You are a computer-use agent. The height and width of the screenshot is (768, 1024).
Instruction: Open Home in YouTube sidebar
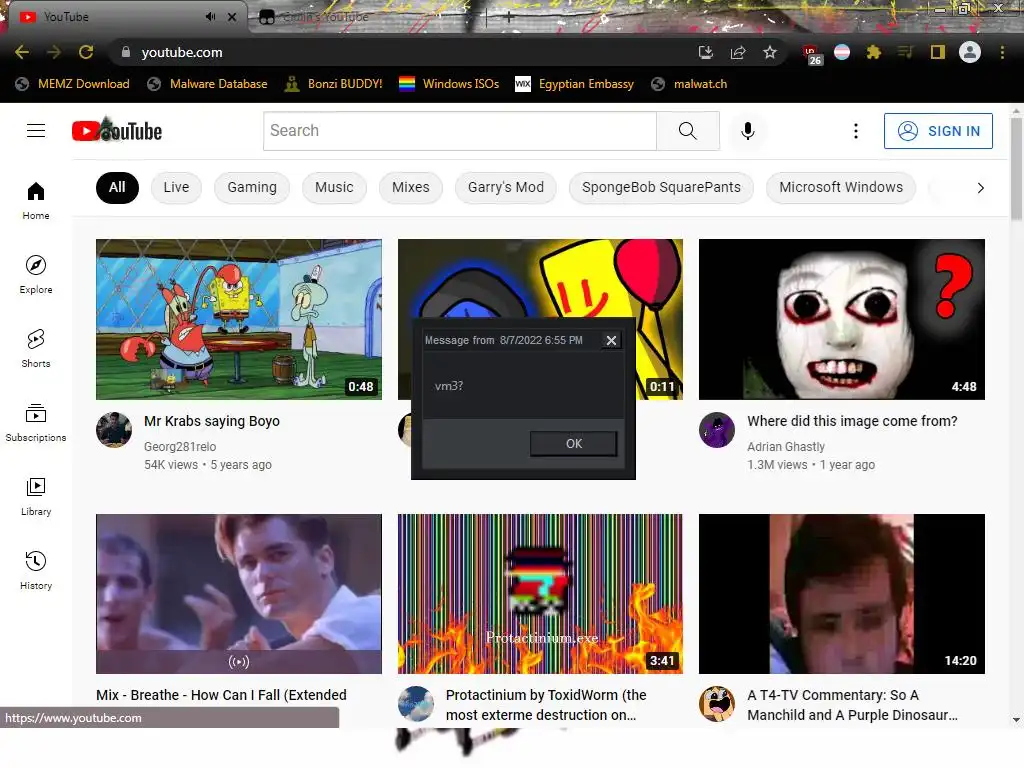pyautogui.click(x=36, y=200)
